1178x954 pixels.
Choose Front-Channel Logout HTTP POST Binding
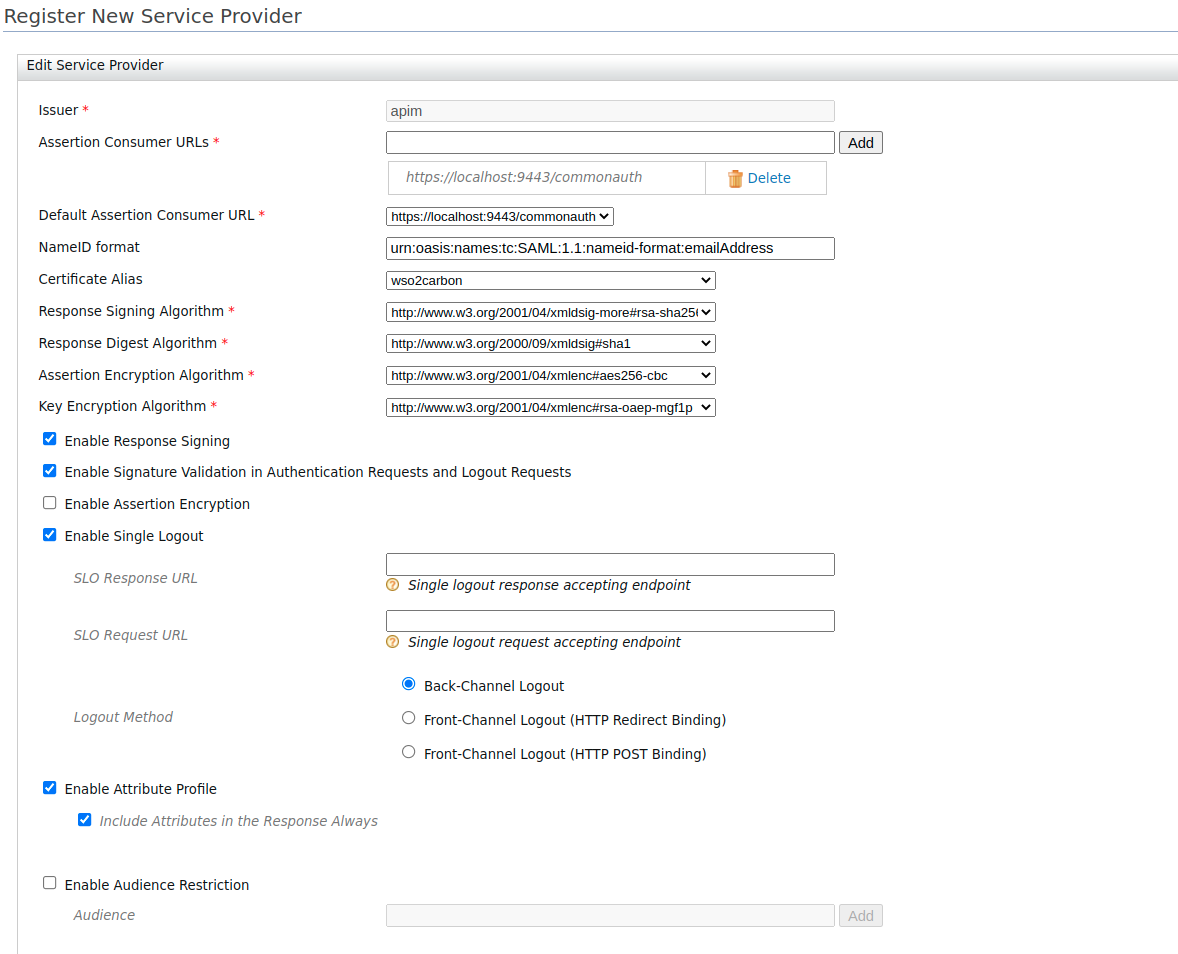pyautogui.click(x=408, y=752)
